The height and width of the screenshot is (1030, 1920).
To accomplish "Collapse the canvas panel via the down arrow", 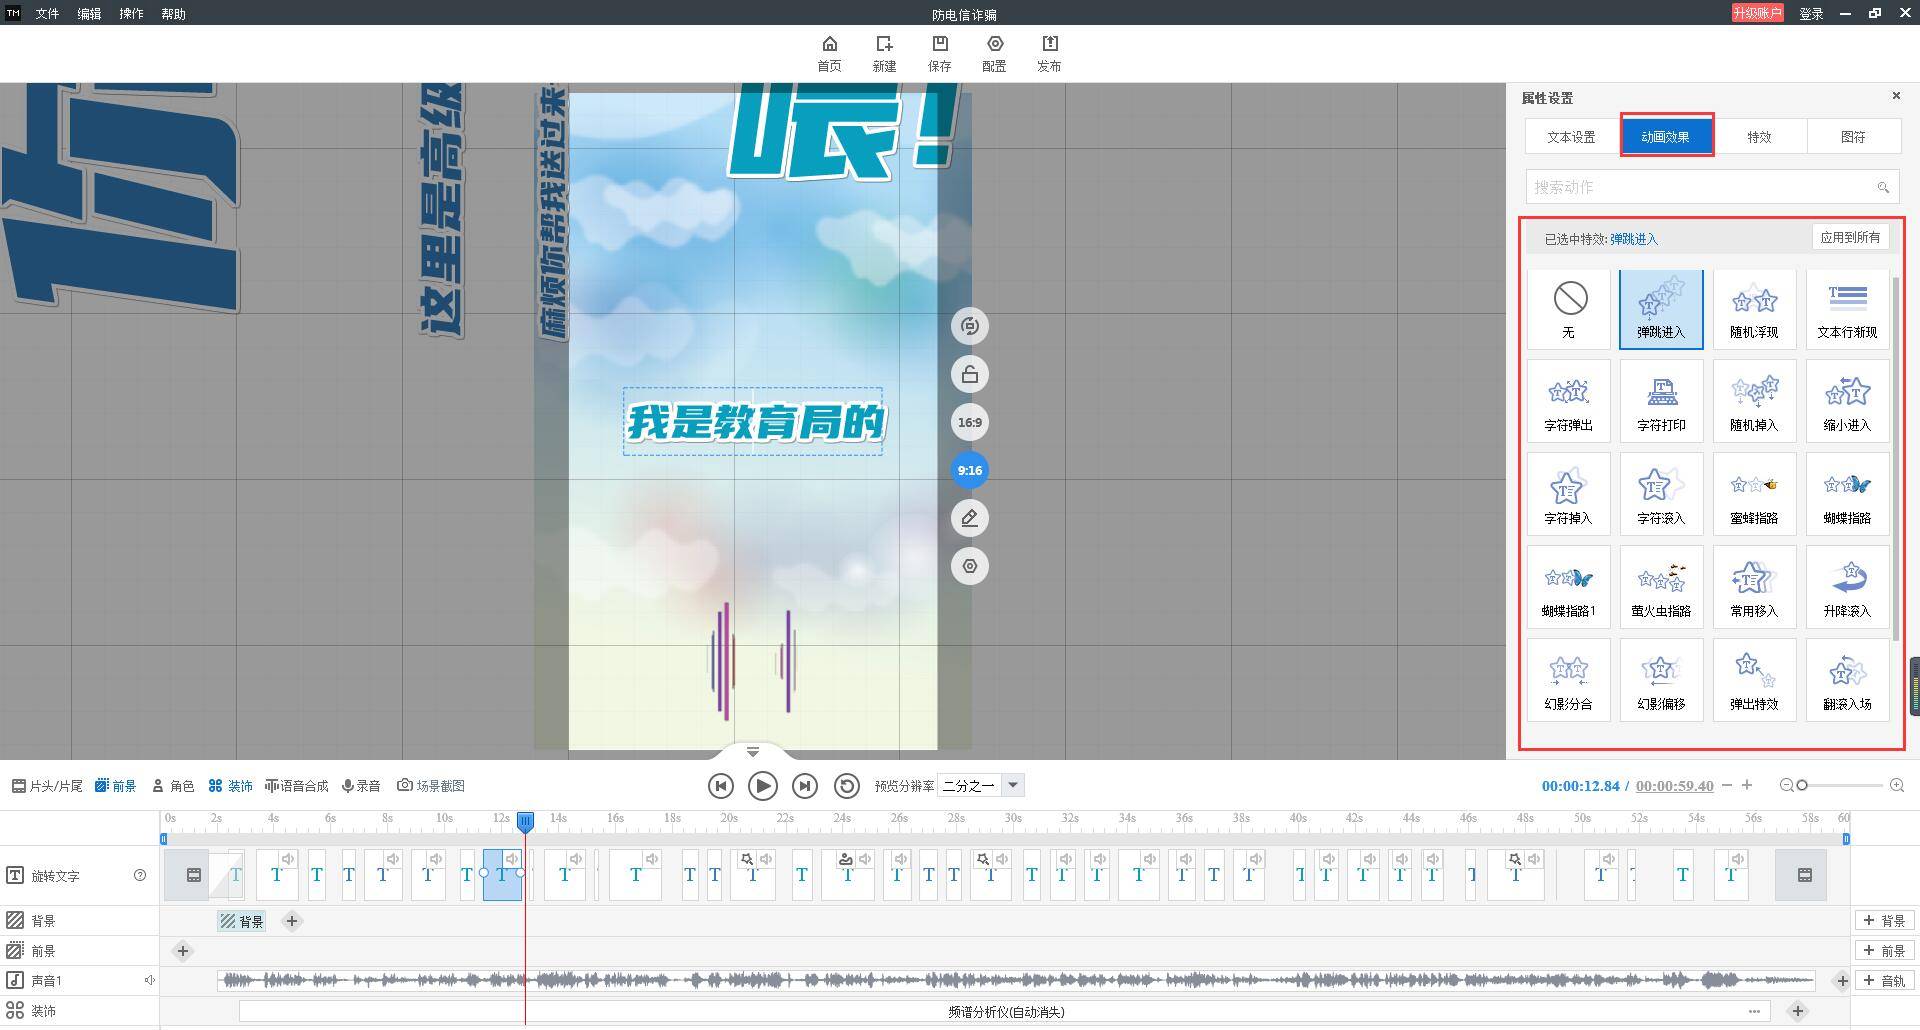I will coord(752,752).
